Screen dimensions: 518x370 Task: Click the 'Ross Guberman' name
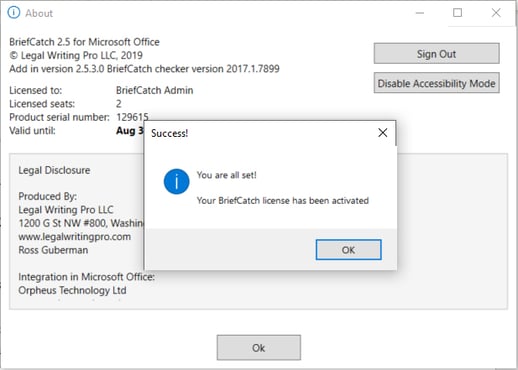click(x=53, y=250)
